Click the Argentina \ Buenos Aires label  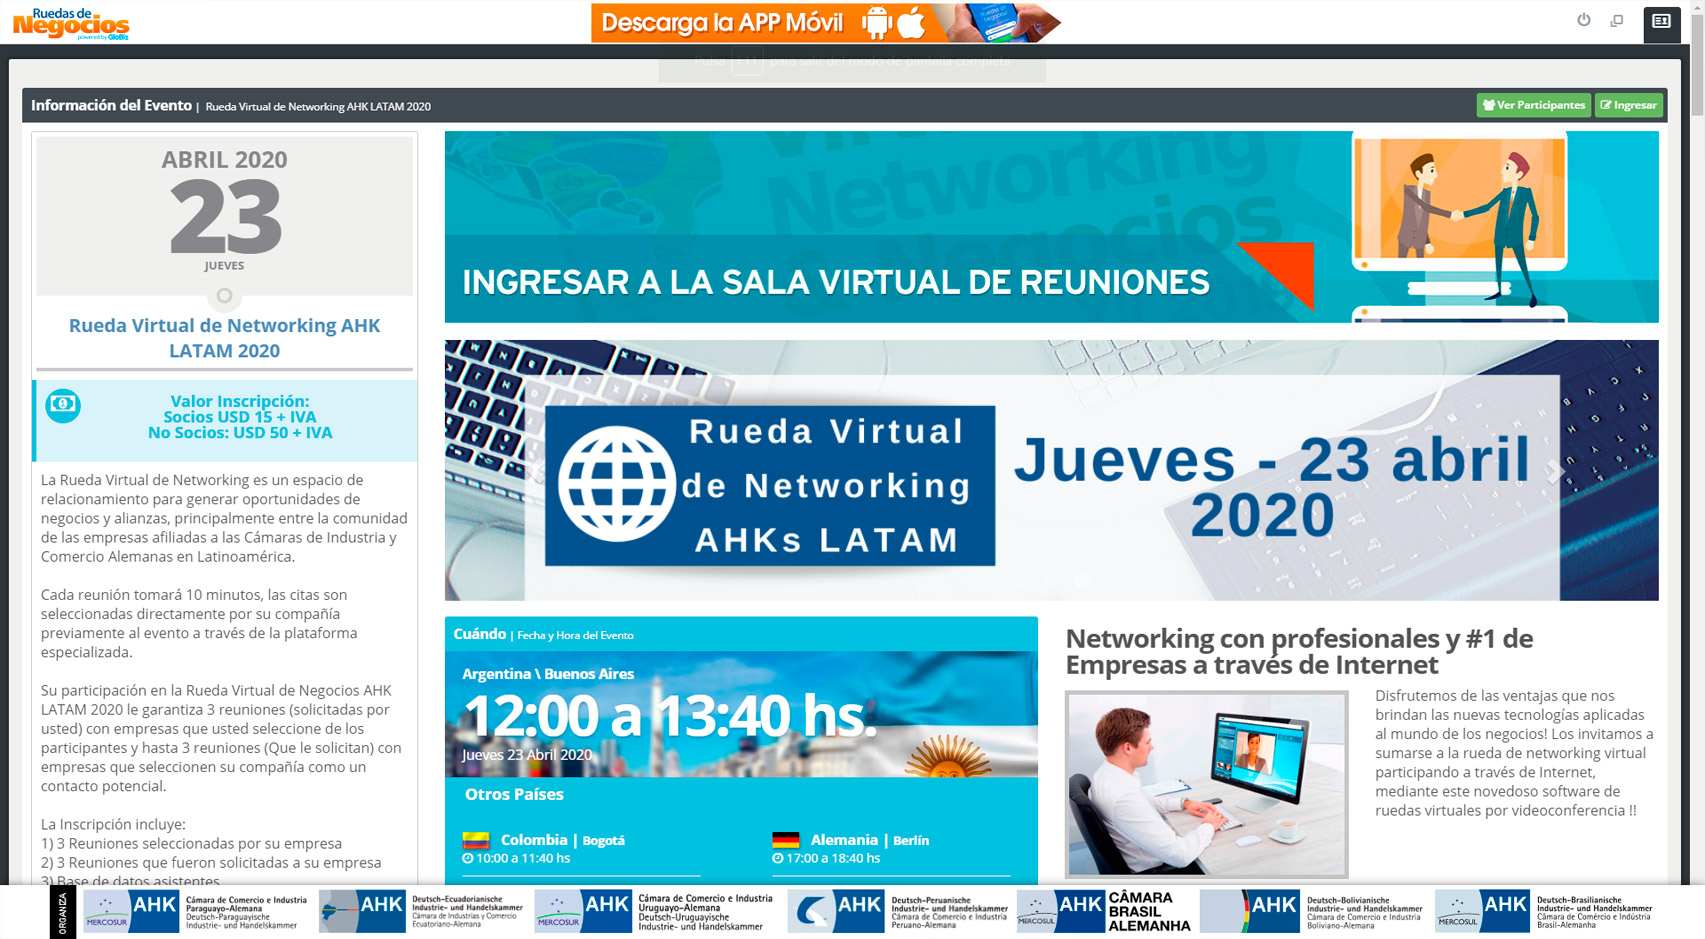[548, 674]
